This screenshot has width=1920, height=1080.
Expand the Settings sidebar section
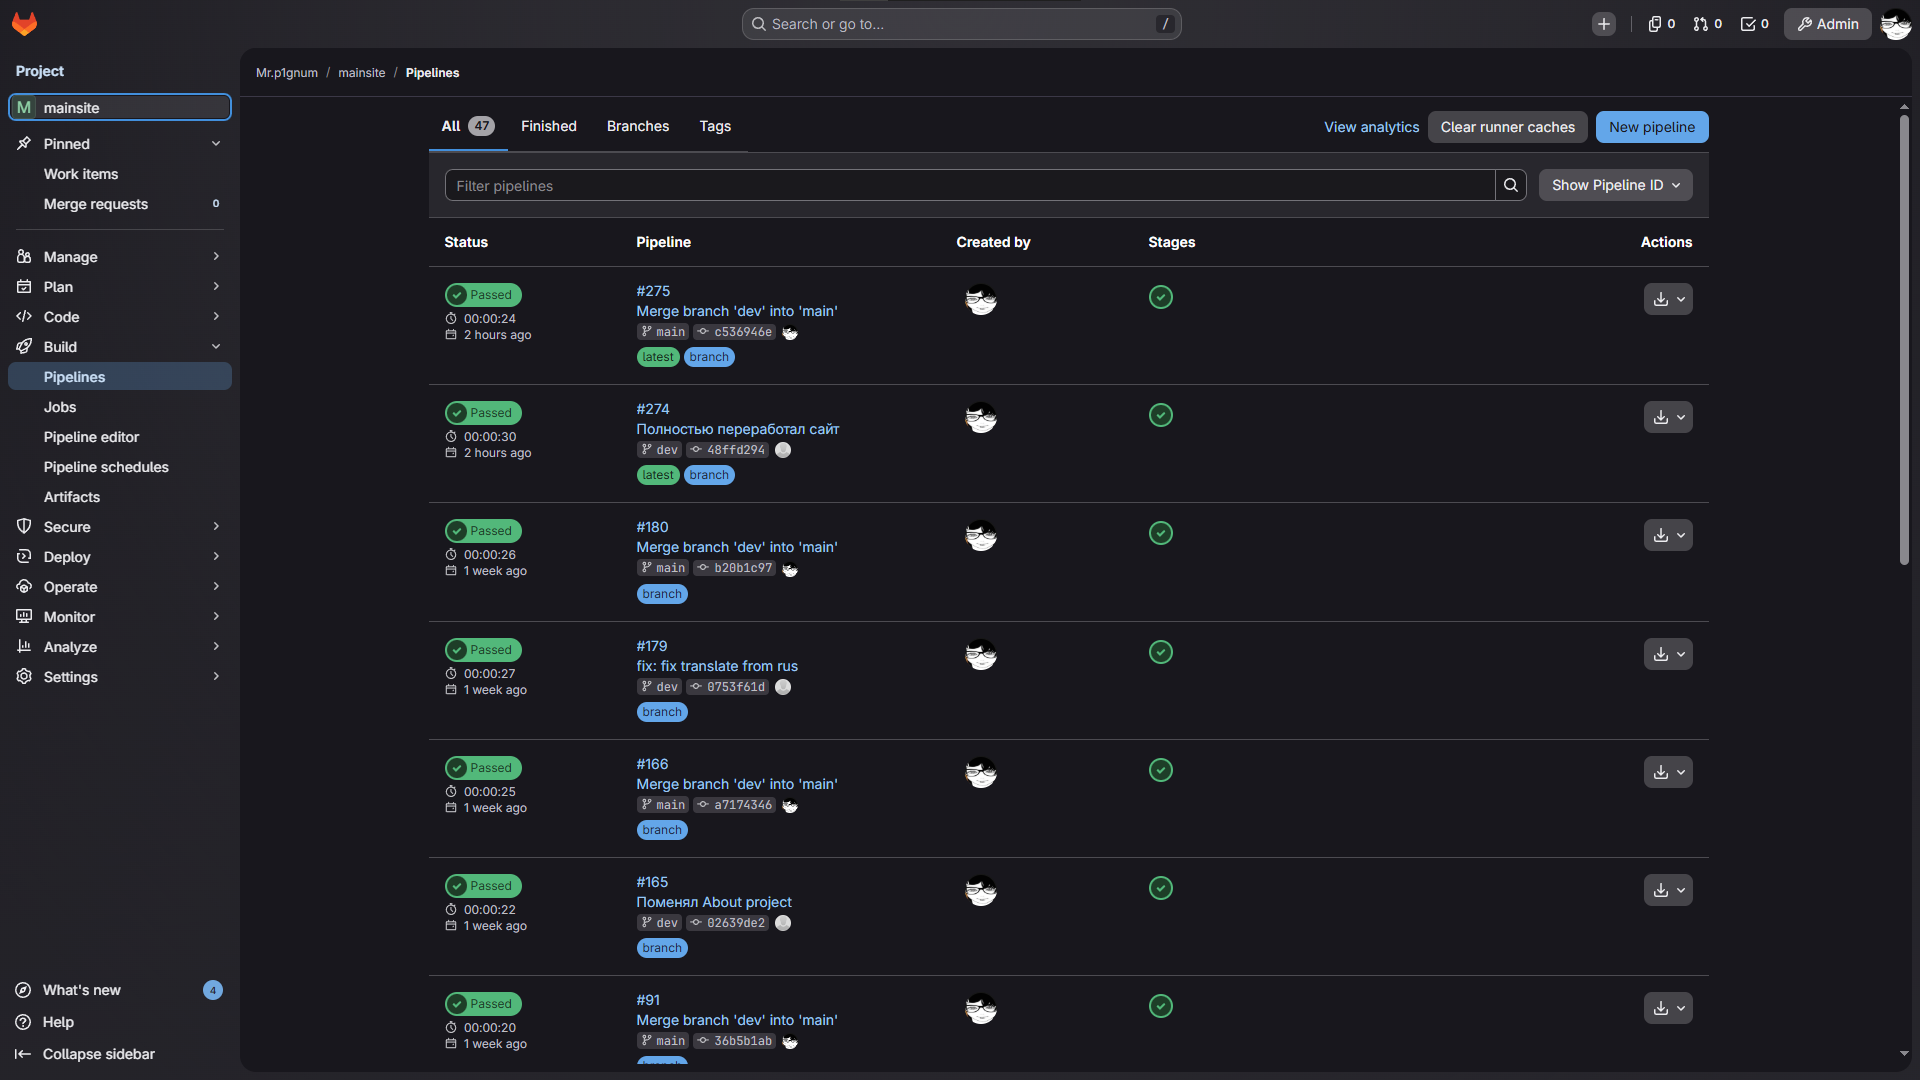click(x=119, y=677)
